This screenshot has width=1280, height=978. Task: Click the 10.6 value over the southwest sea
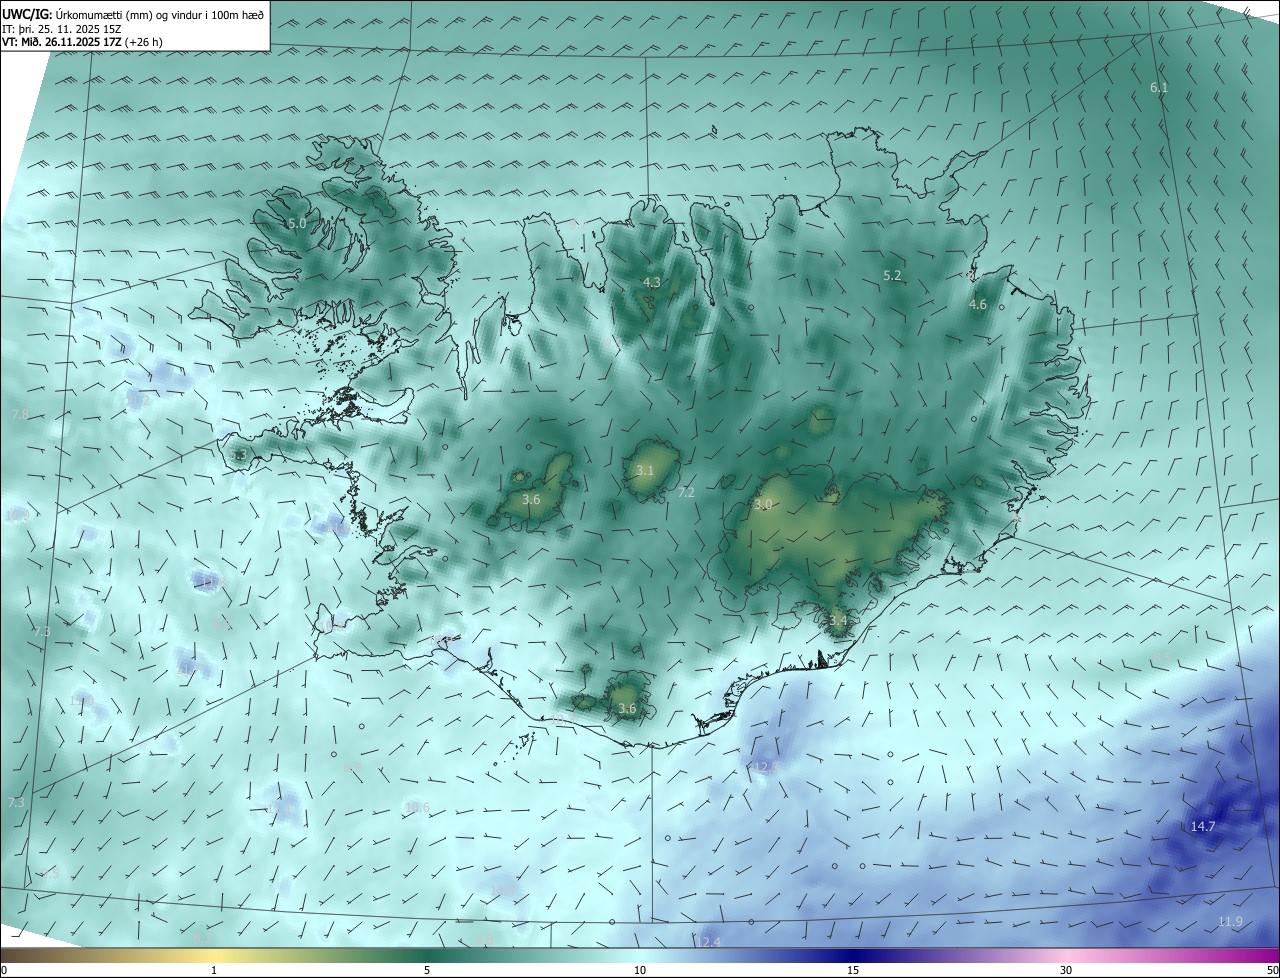click(417, 808)
